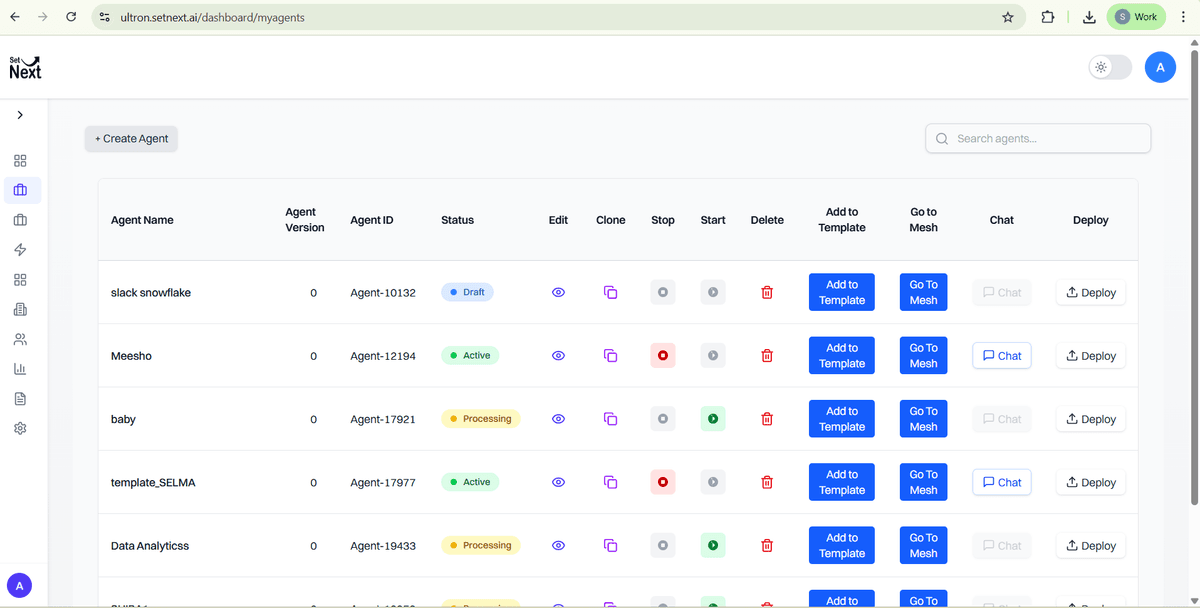Go to Mesh for template_SELMA
Screen dimensions: 1200x608
click(x=924, y=482)
